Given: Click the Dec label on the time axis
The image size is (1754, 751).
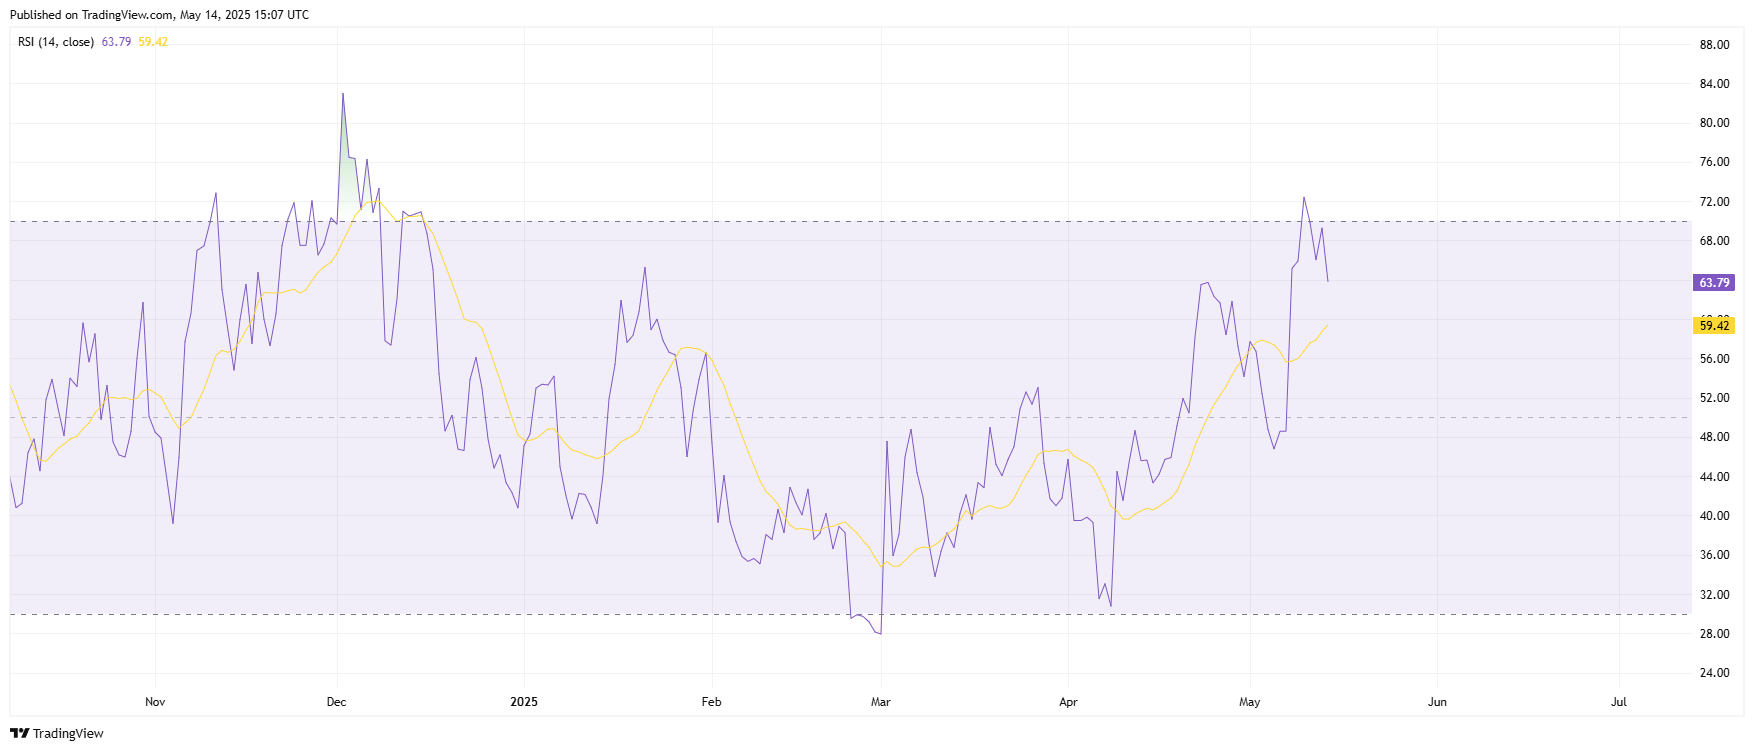Looking at the screenshot, I should click(337, 702).
